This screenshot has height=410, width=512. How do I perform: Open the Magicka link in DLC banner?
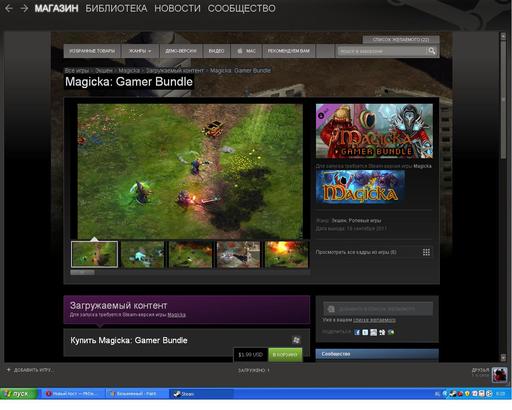tap(177, 315)
